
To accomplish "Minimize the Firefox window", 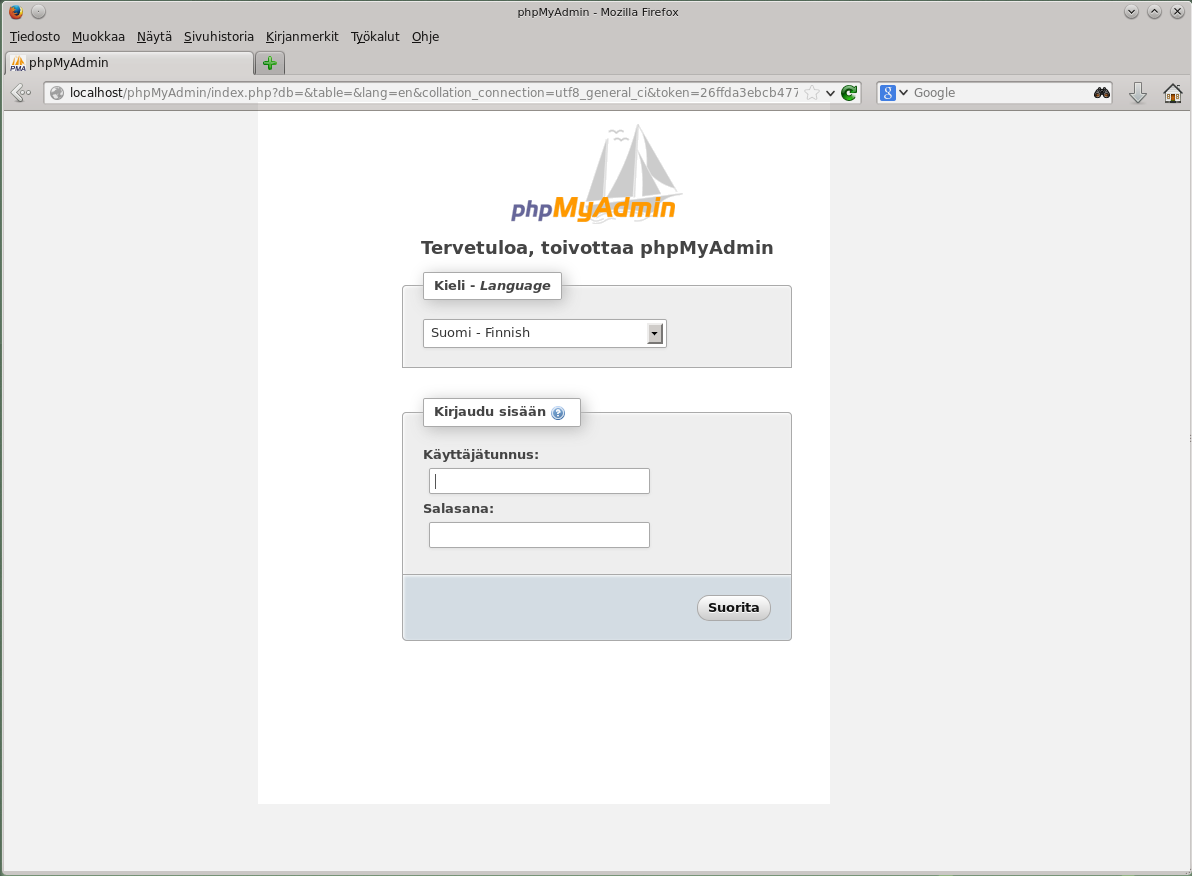I will pyautogui.click(x=1131, y=11).
